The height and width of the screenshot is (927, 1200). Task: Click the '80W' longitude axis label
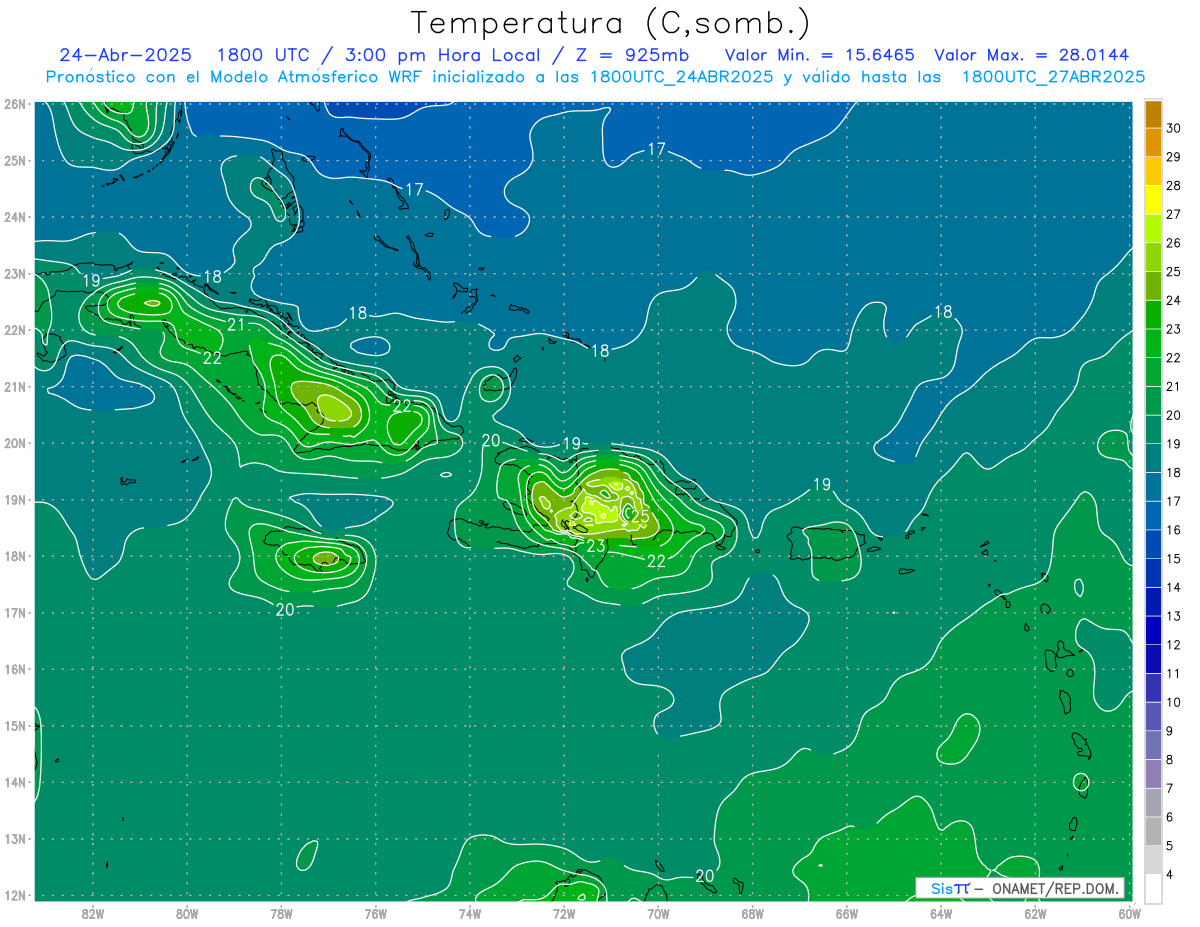click(187, 913)
